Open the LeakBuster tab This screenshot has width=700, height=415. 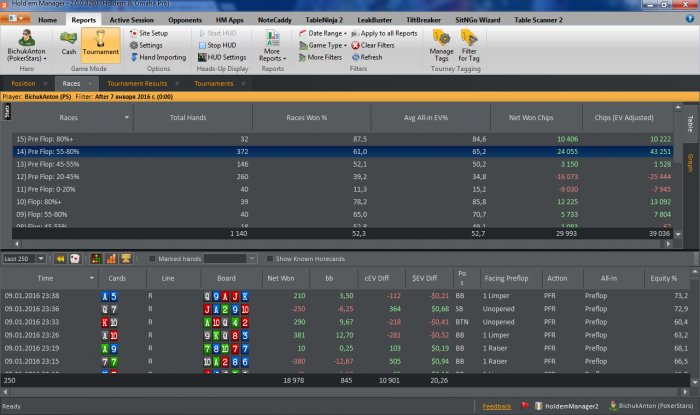pyautogui.click(x=375, y=20)
